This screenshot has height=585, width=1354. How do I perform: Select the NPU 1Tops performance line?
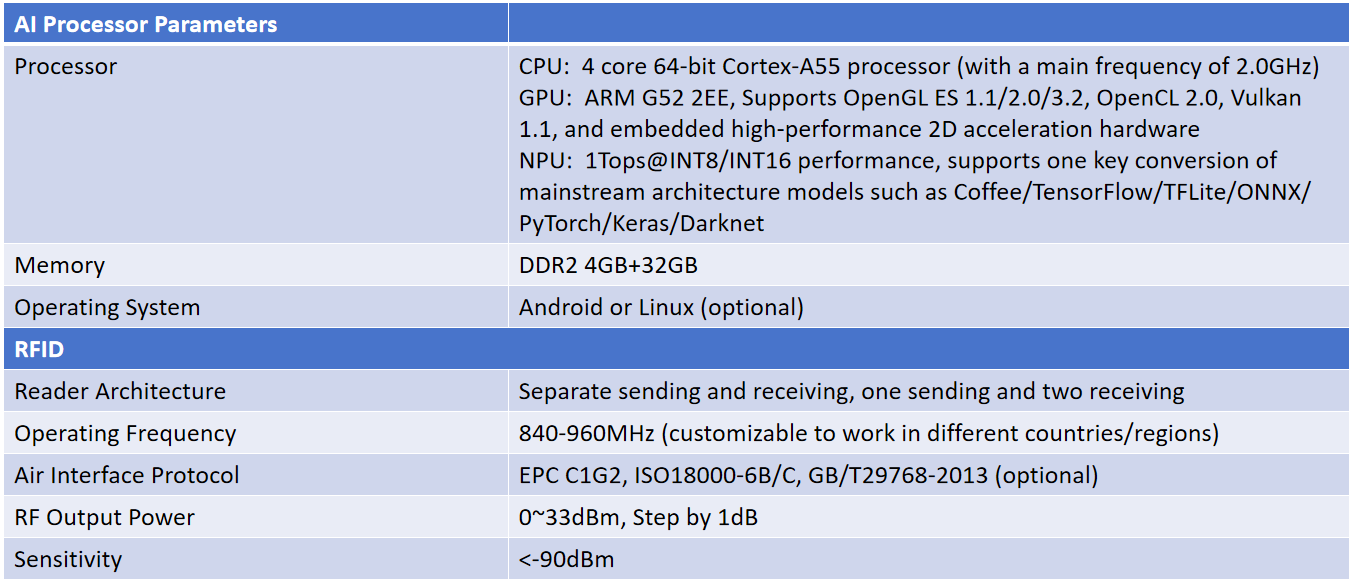tap(898, 161)
